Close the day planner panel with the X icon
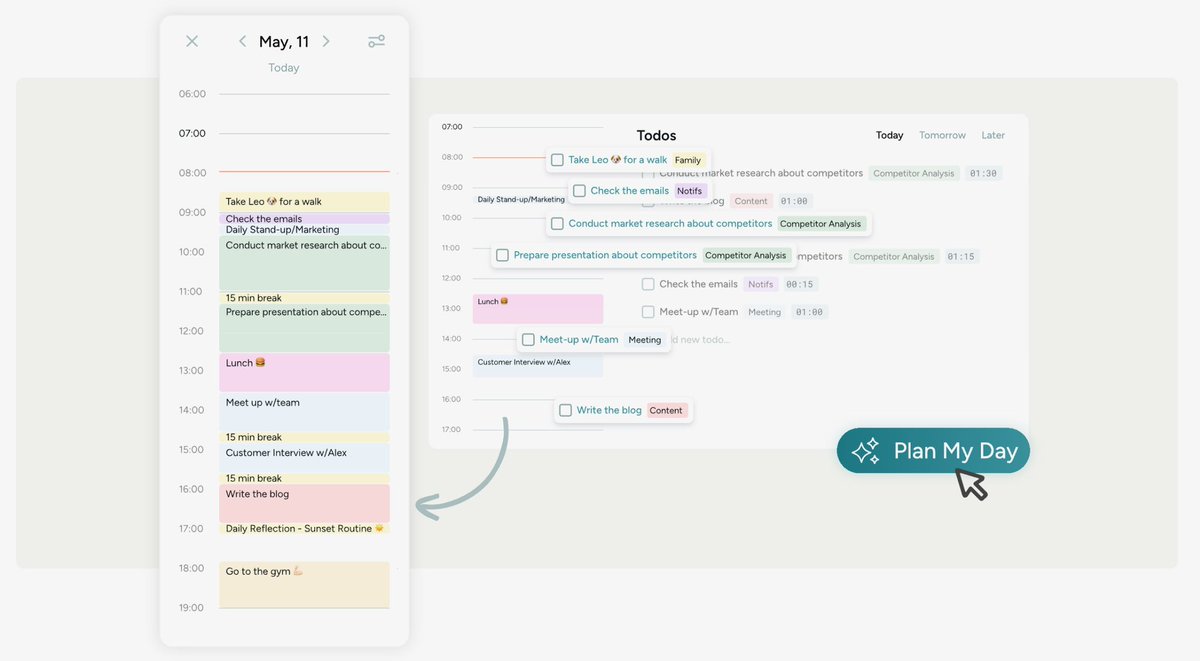This screenshot has height=661, width=1200. click(192, 41)
